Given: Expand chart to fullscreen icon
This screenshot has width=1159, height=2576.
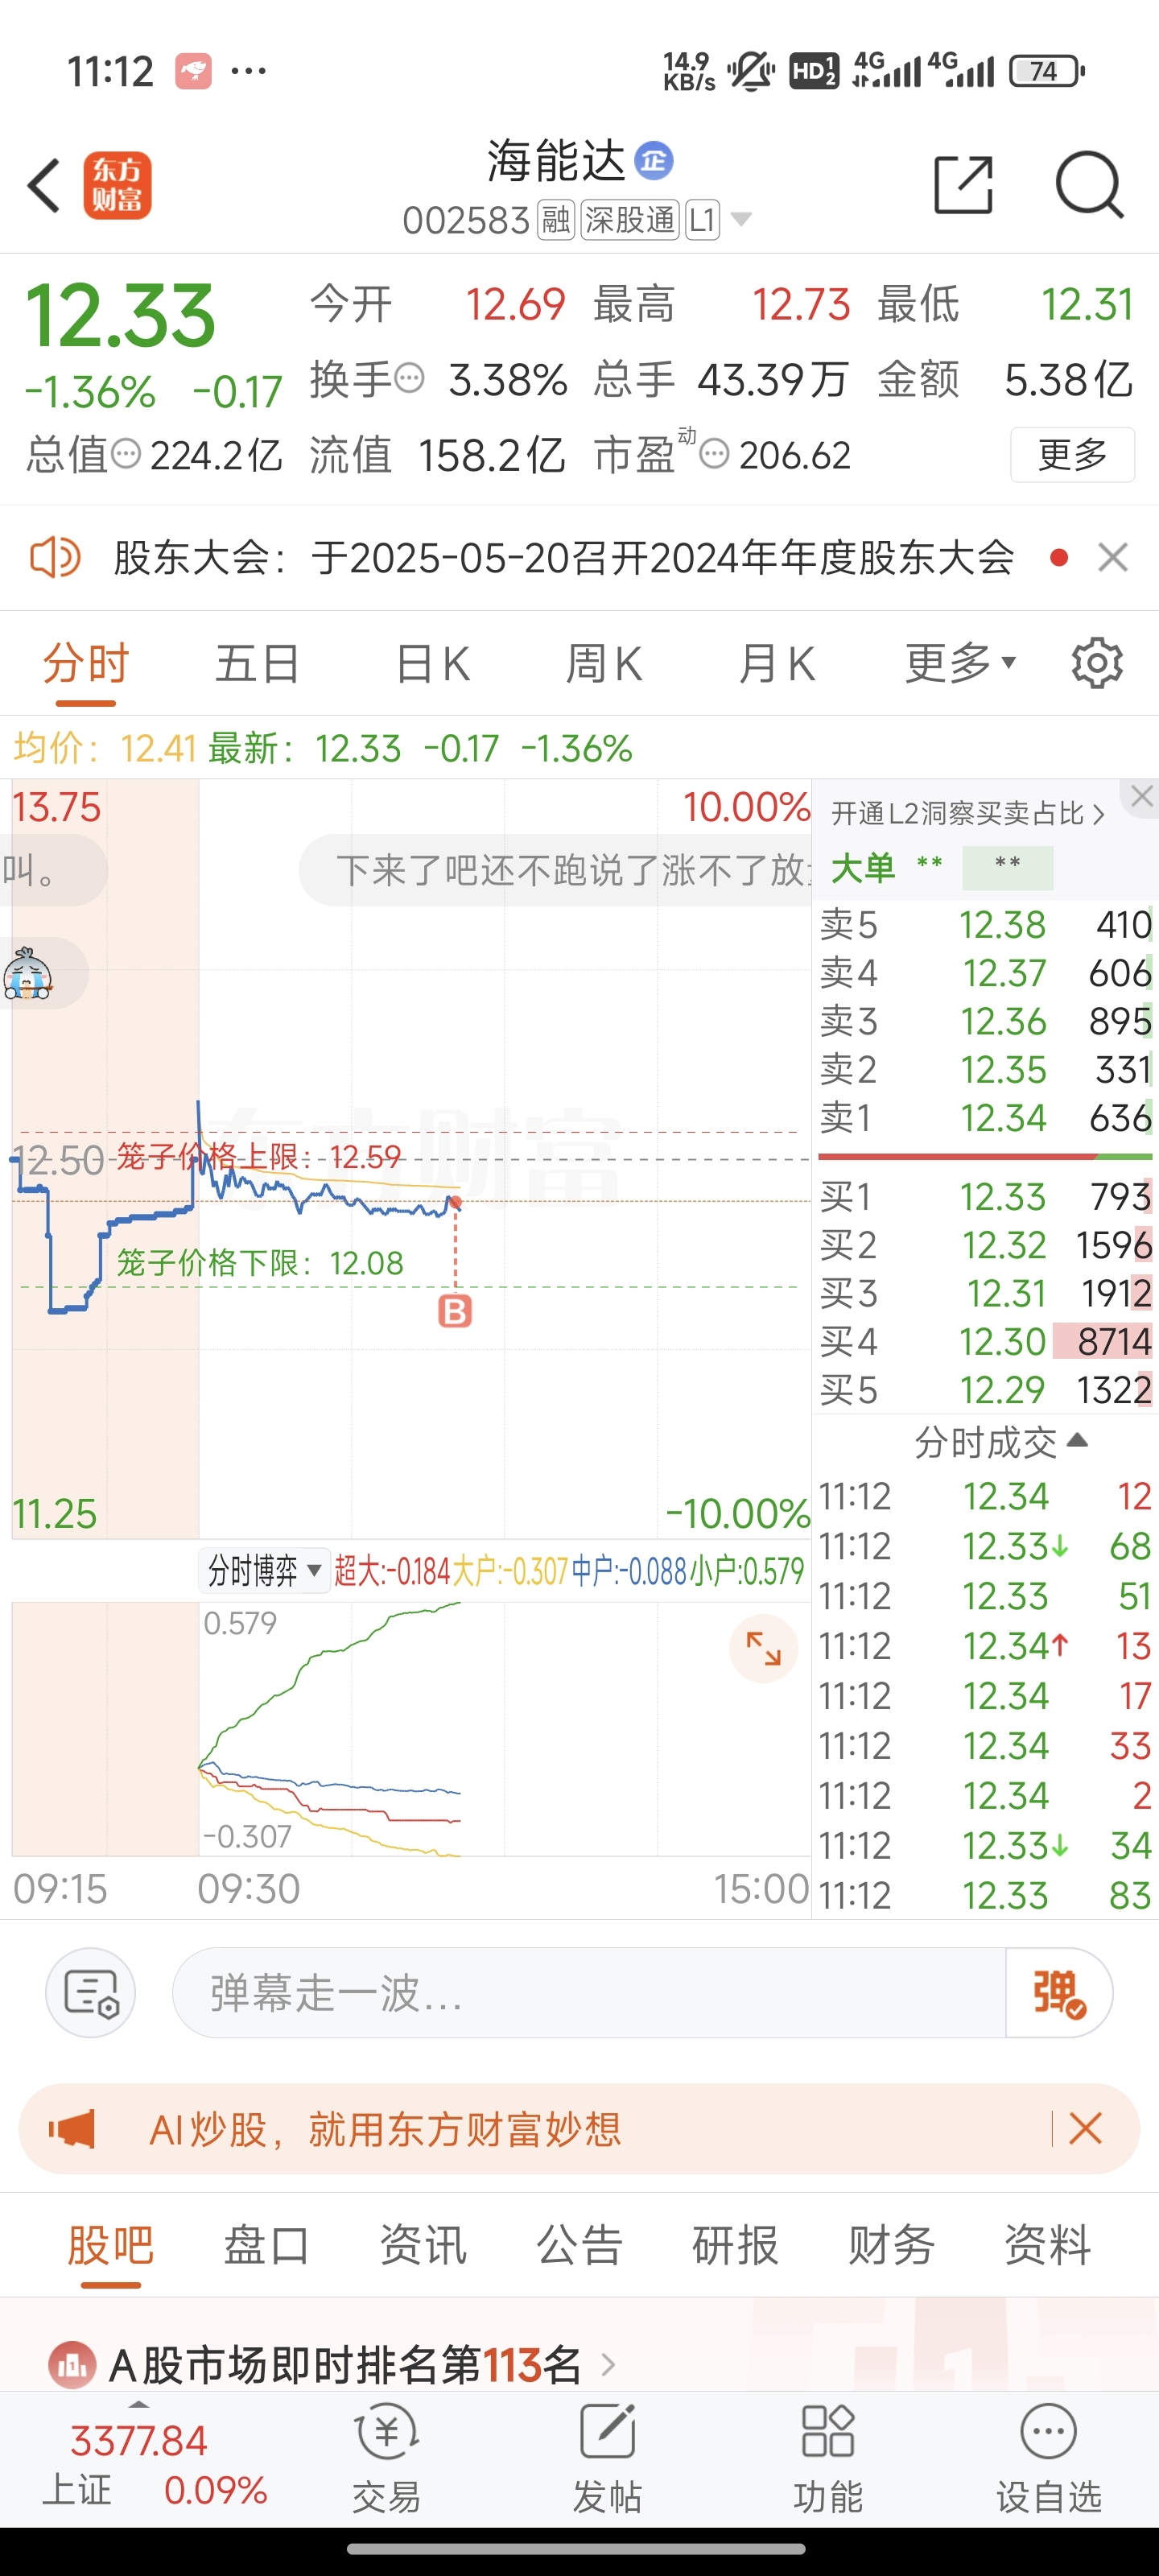Looking at the screenshot, I should pyautogui.click(x=763, y=1649).
